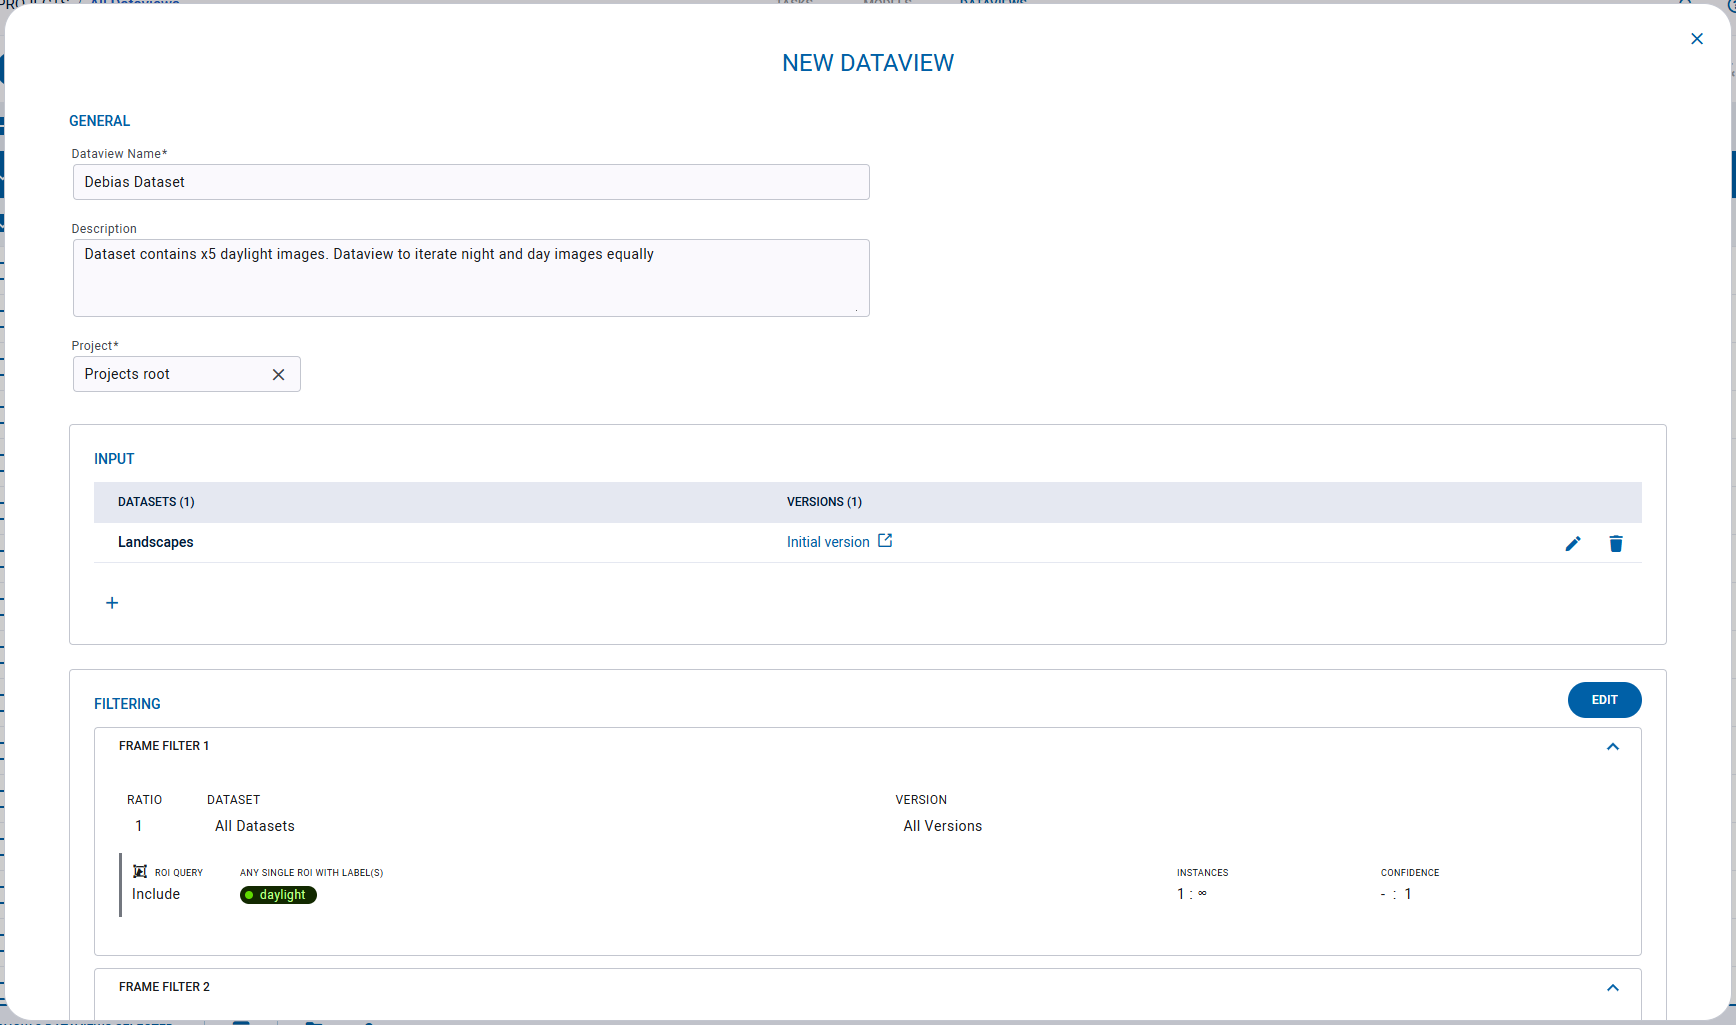
Task: Open Initial version via external link icon
Action: click(x=885, y=540)
